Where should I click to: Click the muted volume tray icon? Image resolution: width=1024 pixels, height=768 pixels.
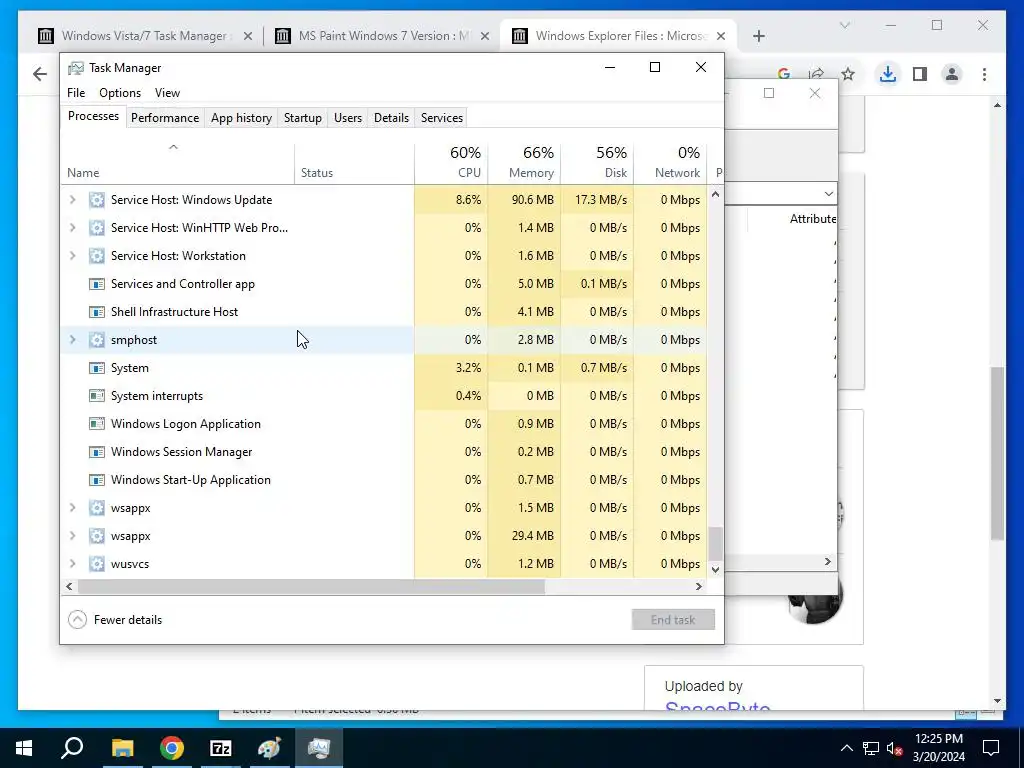click(895, 748)
